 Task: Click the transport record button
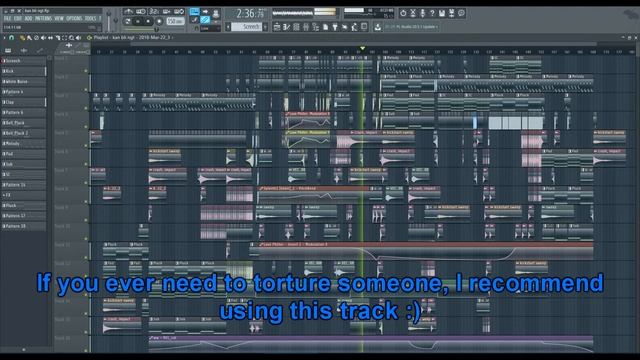(x=159, y=21)
